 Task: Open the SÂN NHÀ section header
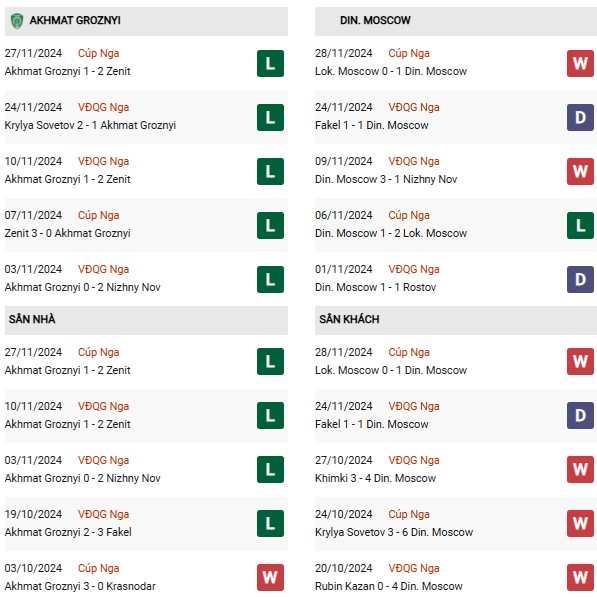coord(146,320)
